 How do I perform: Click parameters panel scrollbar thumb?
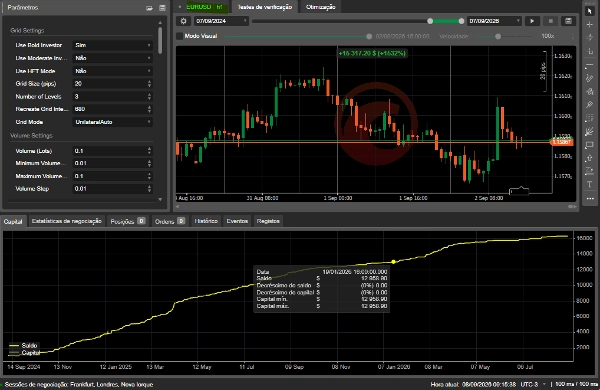pyautogui.click(x=160, y=40)
